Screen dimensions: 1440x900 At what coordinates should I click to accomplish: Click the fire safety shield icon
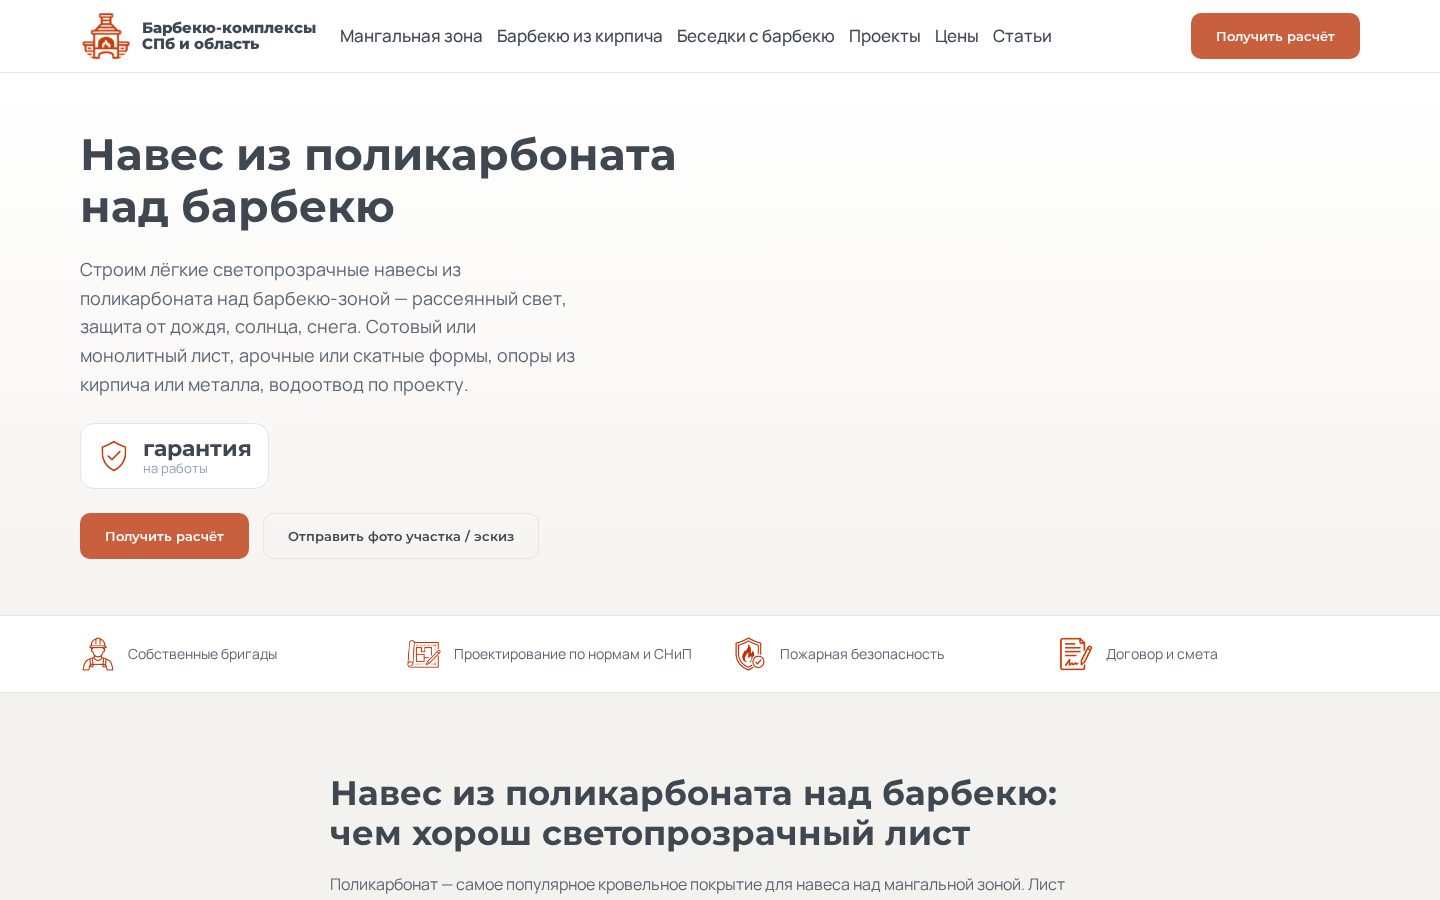pyautogui.click(x=750, y=654)
